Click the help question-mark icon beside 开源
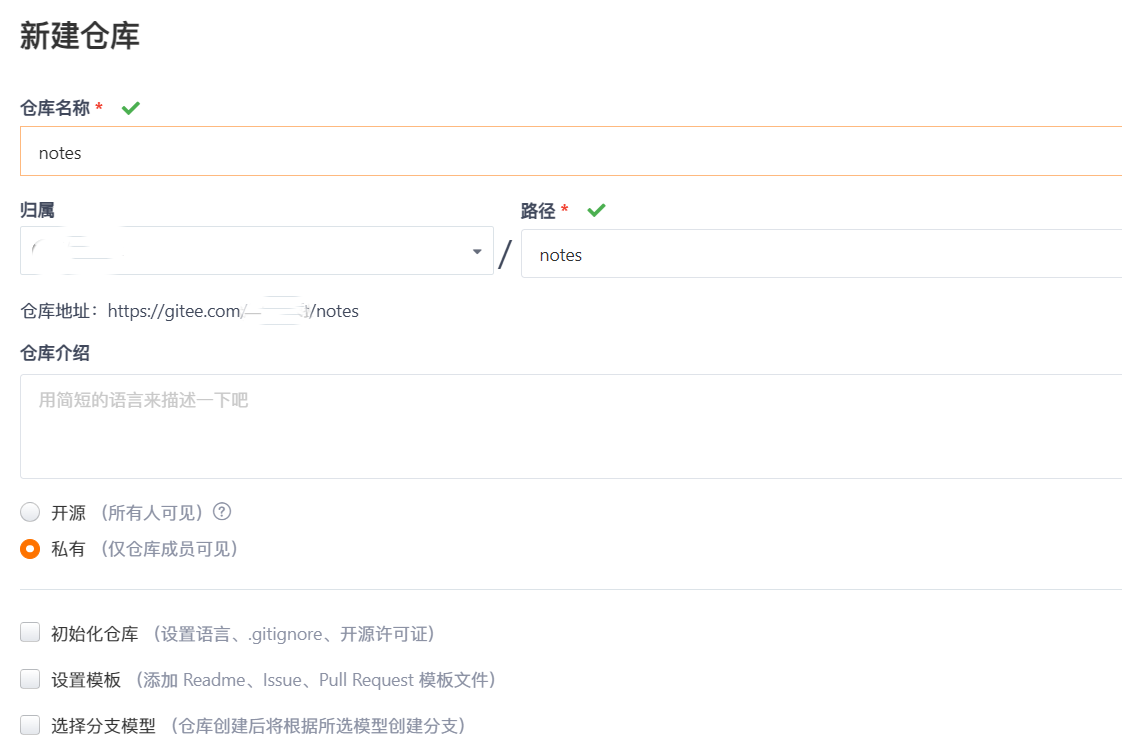 click(221, 512)
